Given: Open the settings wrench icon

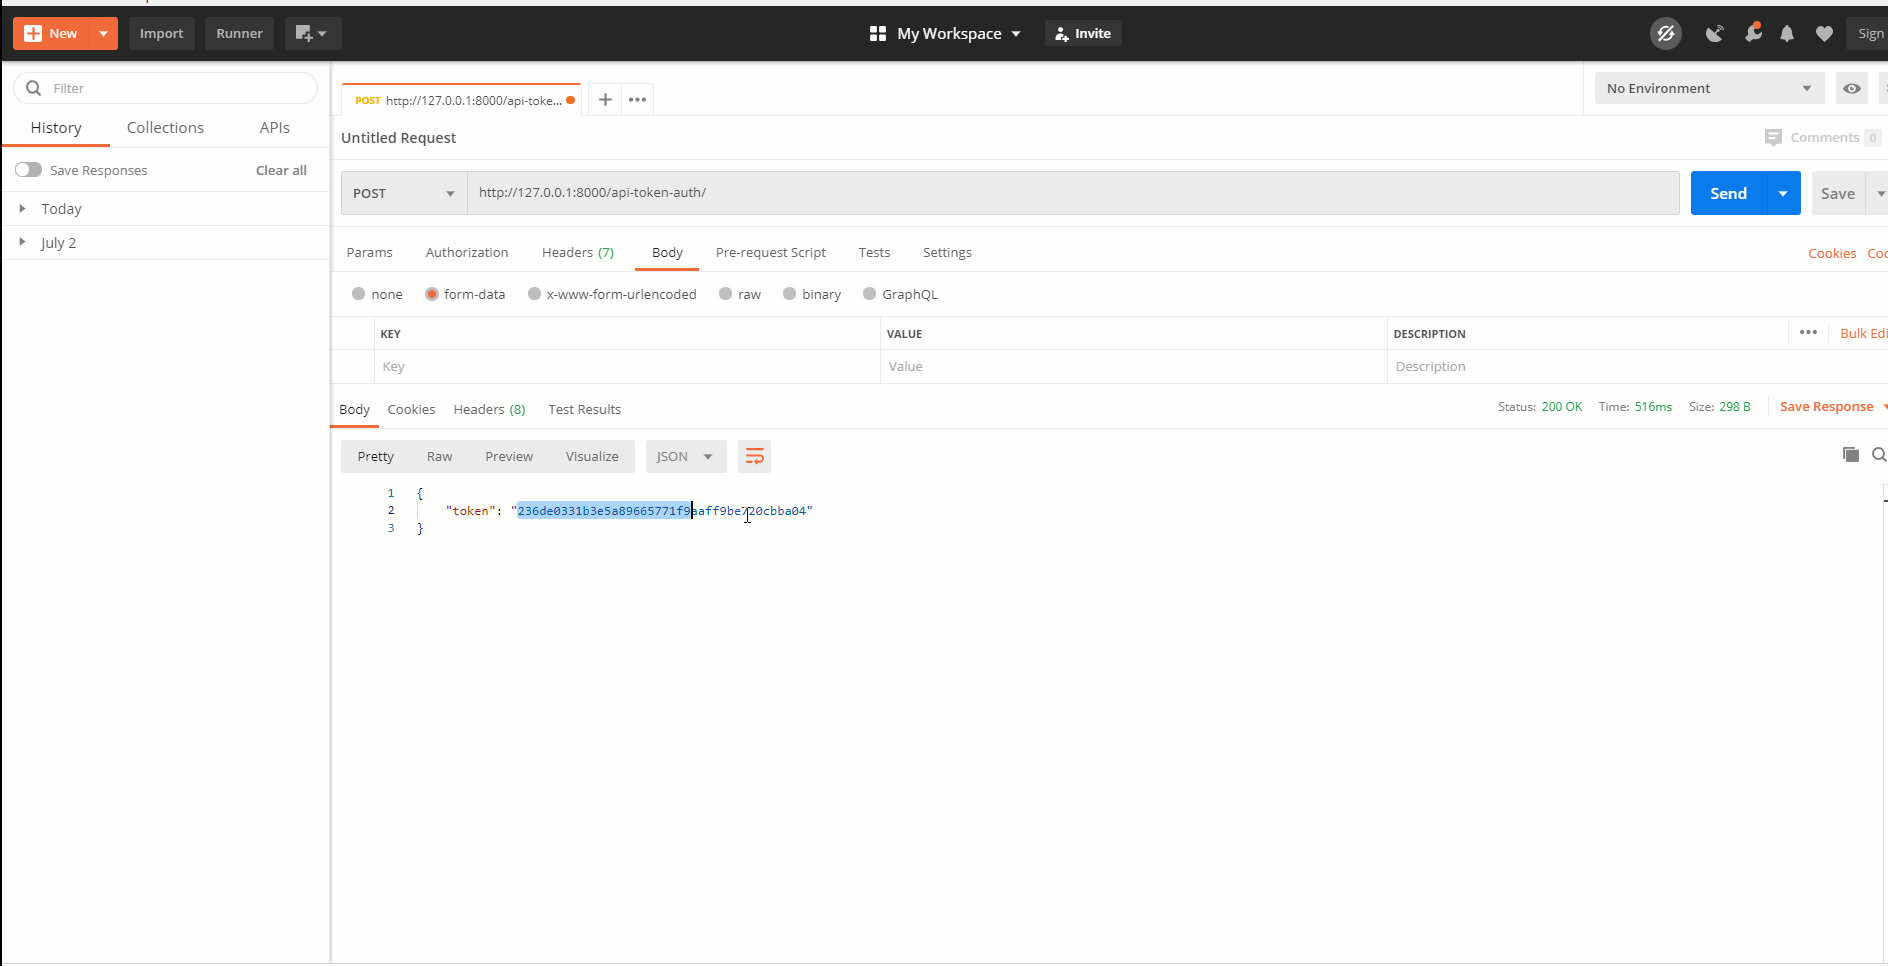Looking at the screenshot, I should (1753, 33).
